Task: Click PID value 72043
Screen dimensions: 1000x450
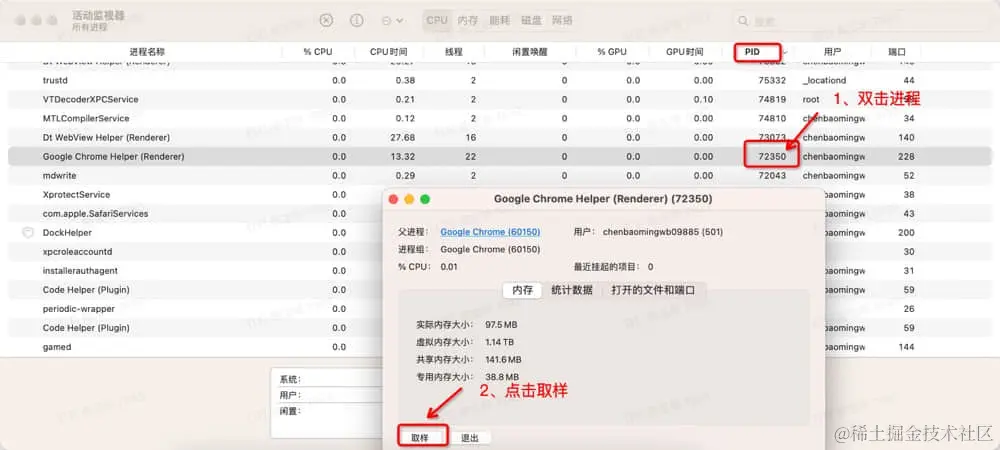Action: 772,175
